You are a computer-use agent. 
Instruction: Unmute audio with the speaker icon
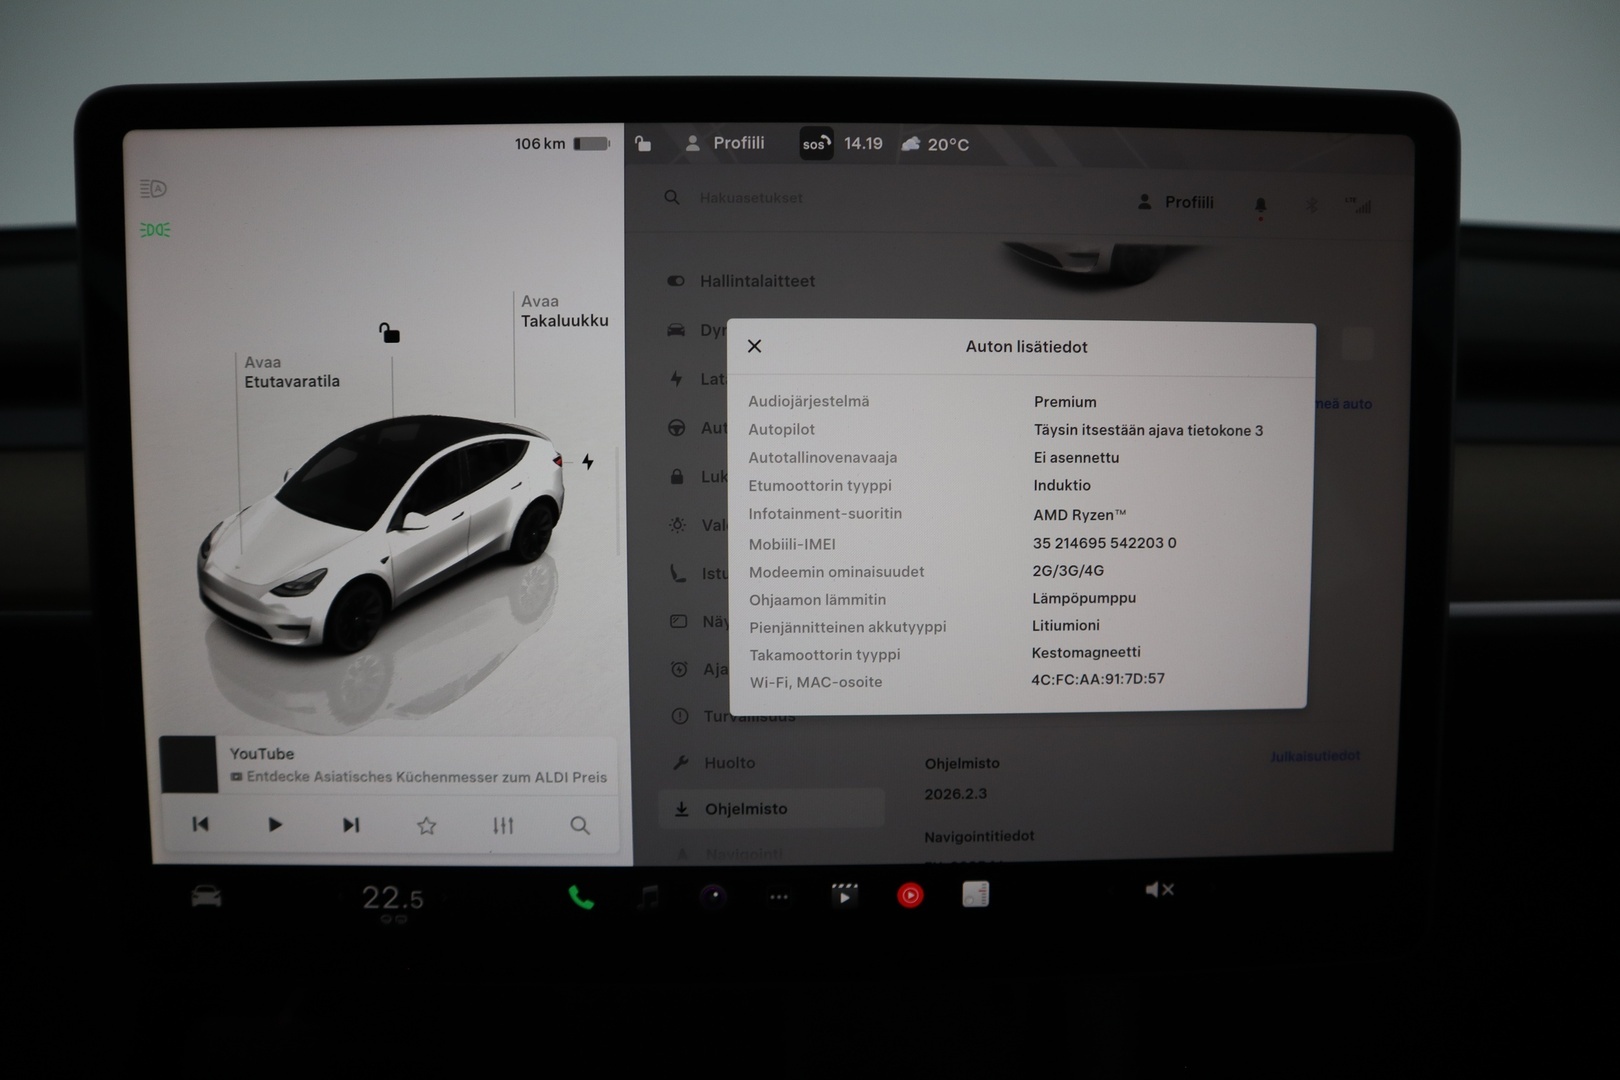click(1159, 888)
